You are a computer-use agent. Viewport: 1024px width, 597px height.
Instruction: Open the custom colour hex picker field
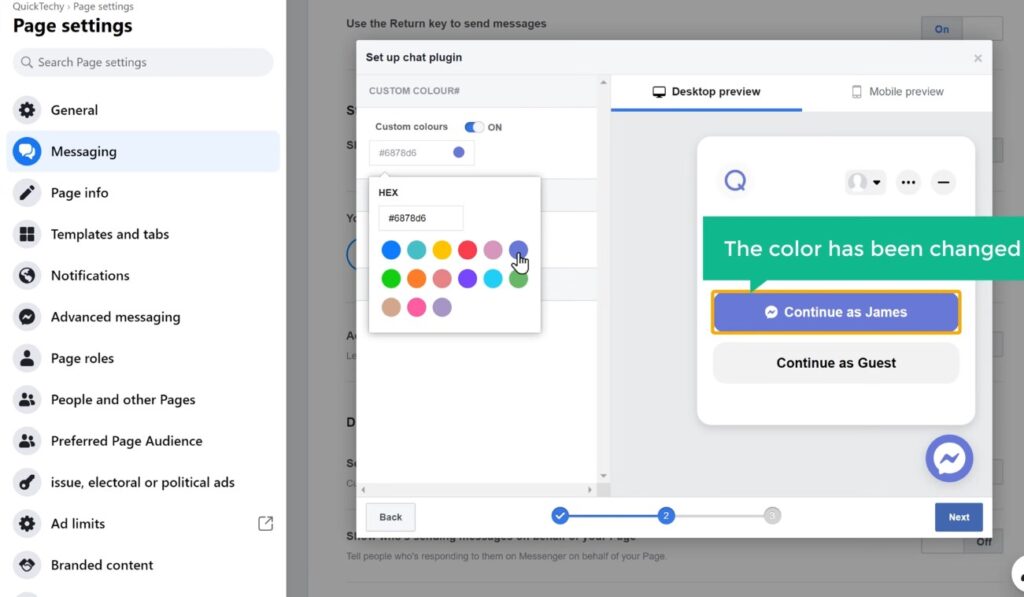421,153
